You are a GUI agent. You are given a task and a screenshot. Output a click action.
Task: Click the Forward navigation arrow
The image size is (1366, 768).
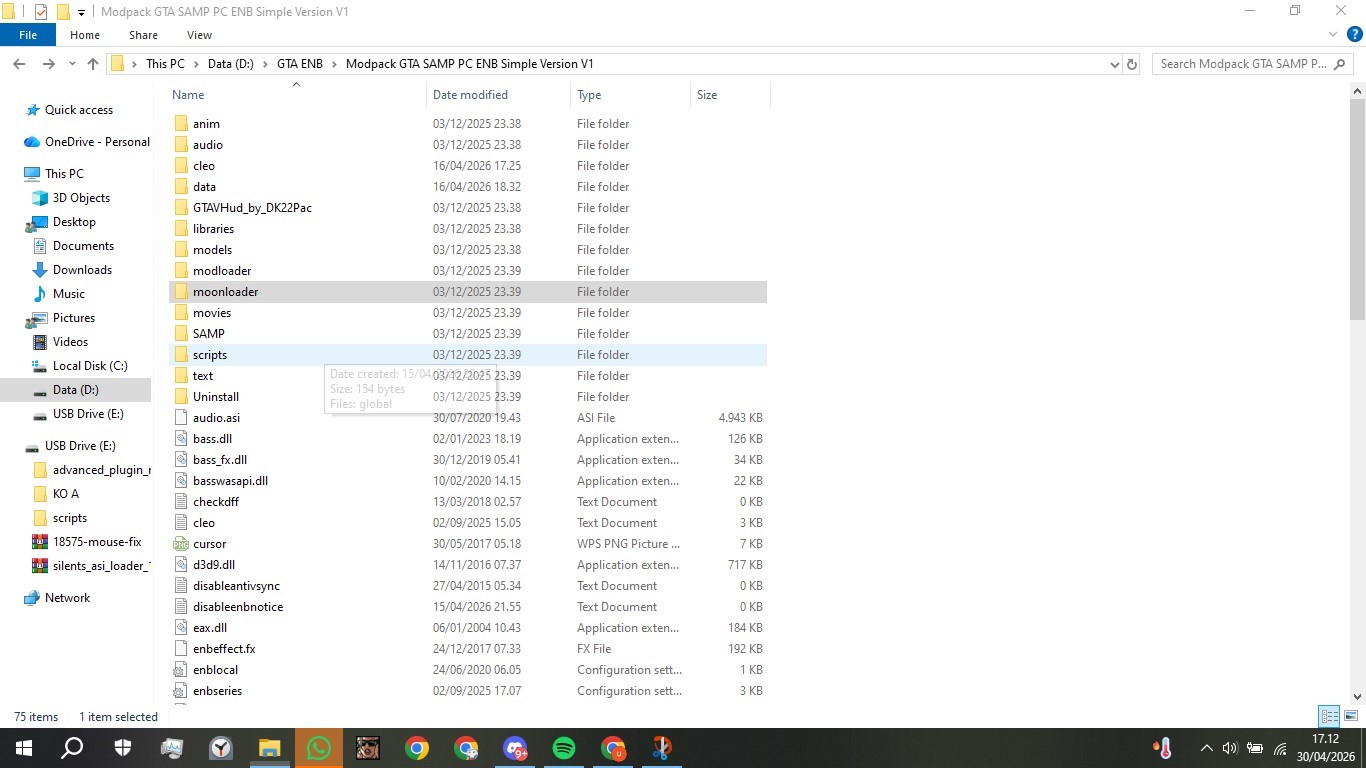[48, 64]
